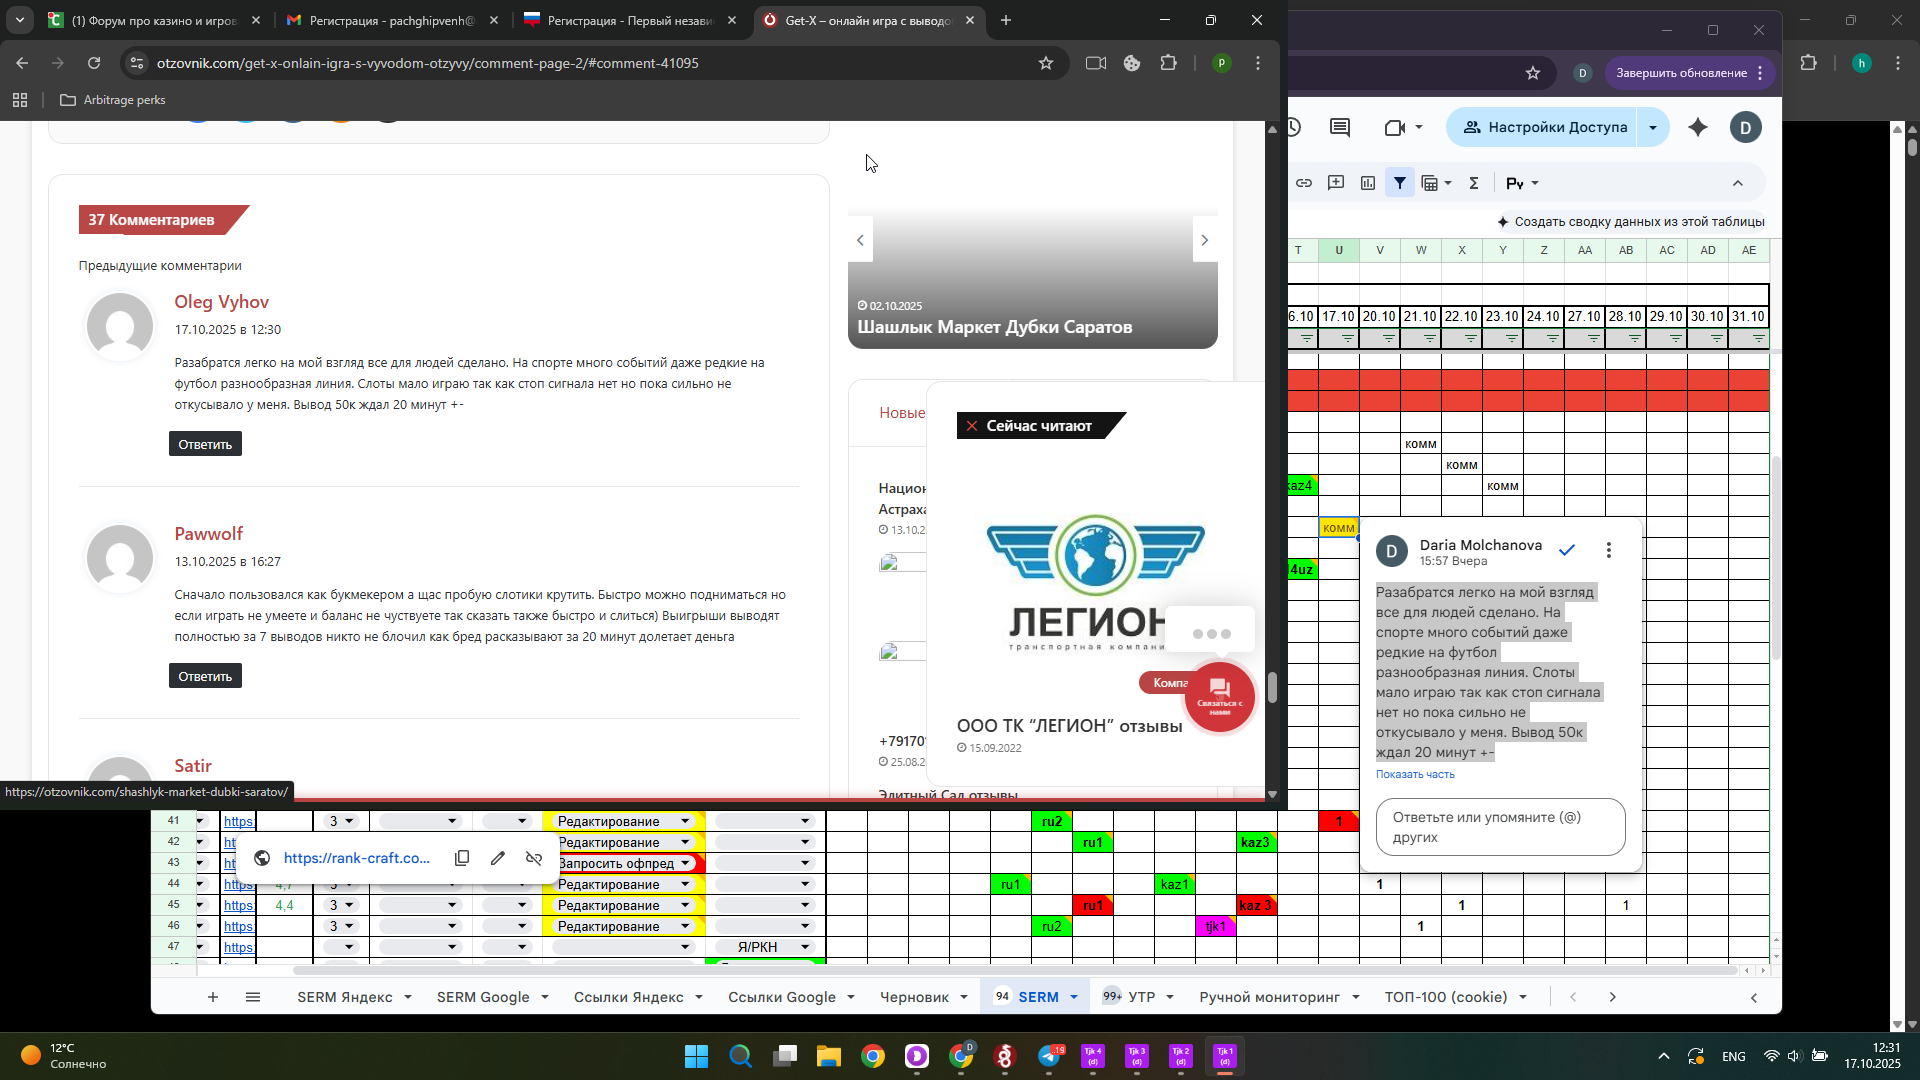This screenshot has height=1080, width=1920.
Task: Click the insert comment icon in toolbar
Action: (1336, 183)
